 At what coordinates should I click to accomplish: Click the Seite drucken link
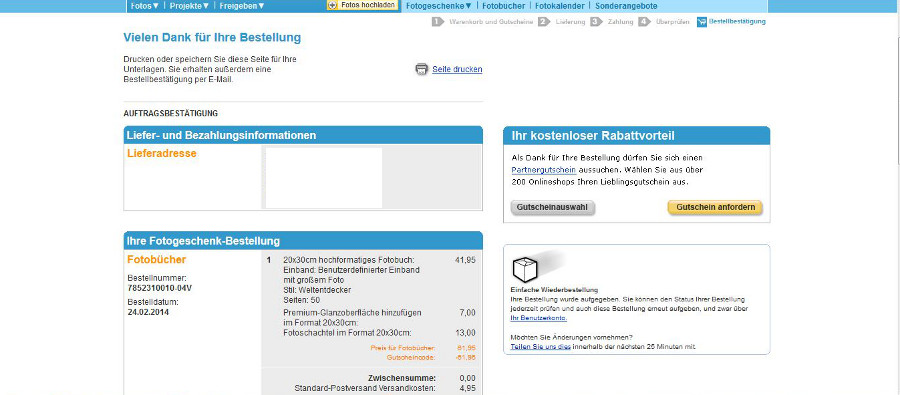click(x=457, y=69)
